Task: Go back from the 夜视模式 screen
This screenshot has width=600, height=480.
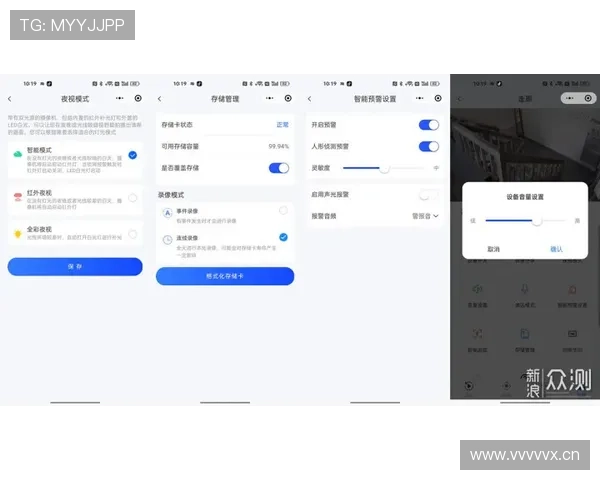Action: point(10,99)
